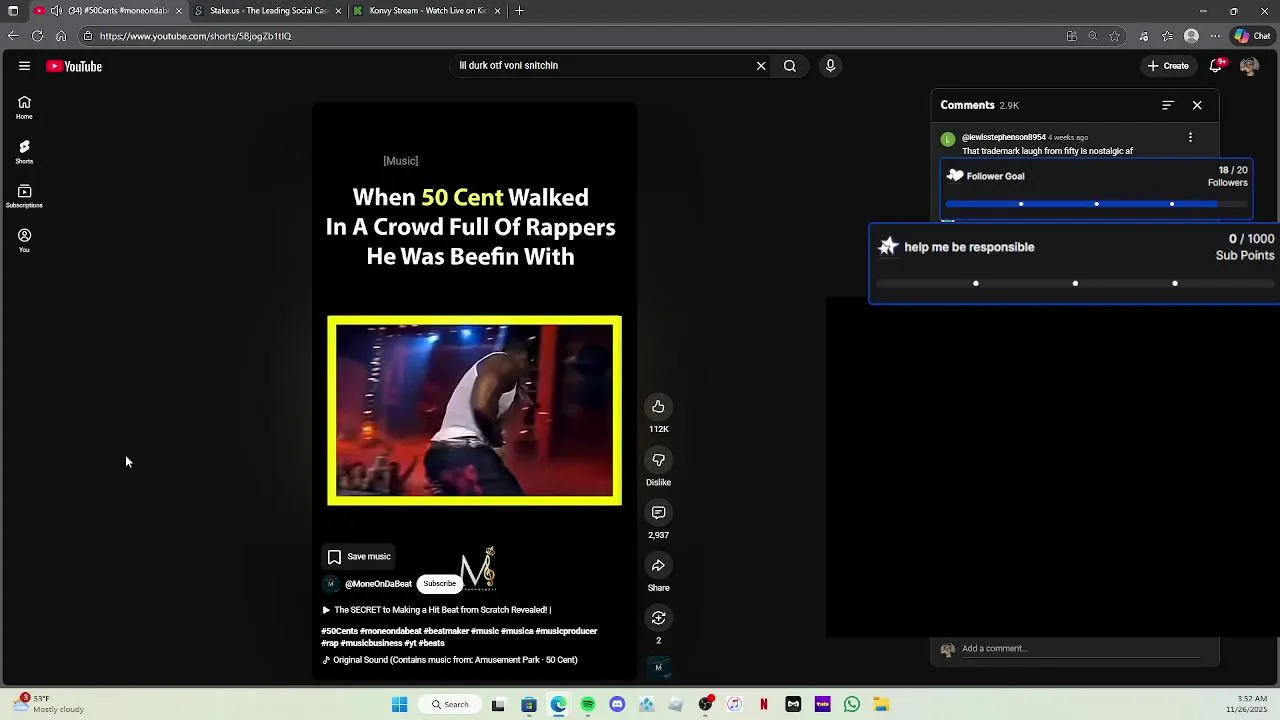Save music from this short

point(359,557)
